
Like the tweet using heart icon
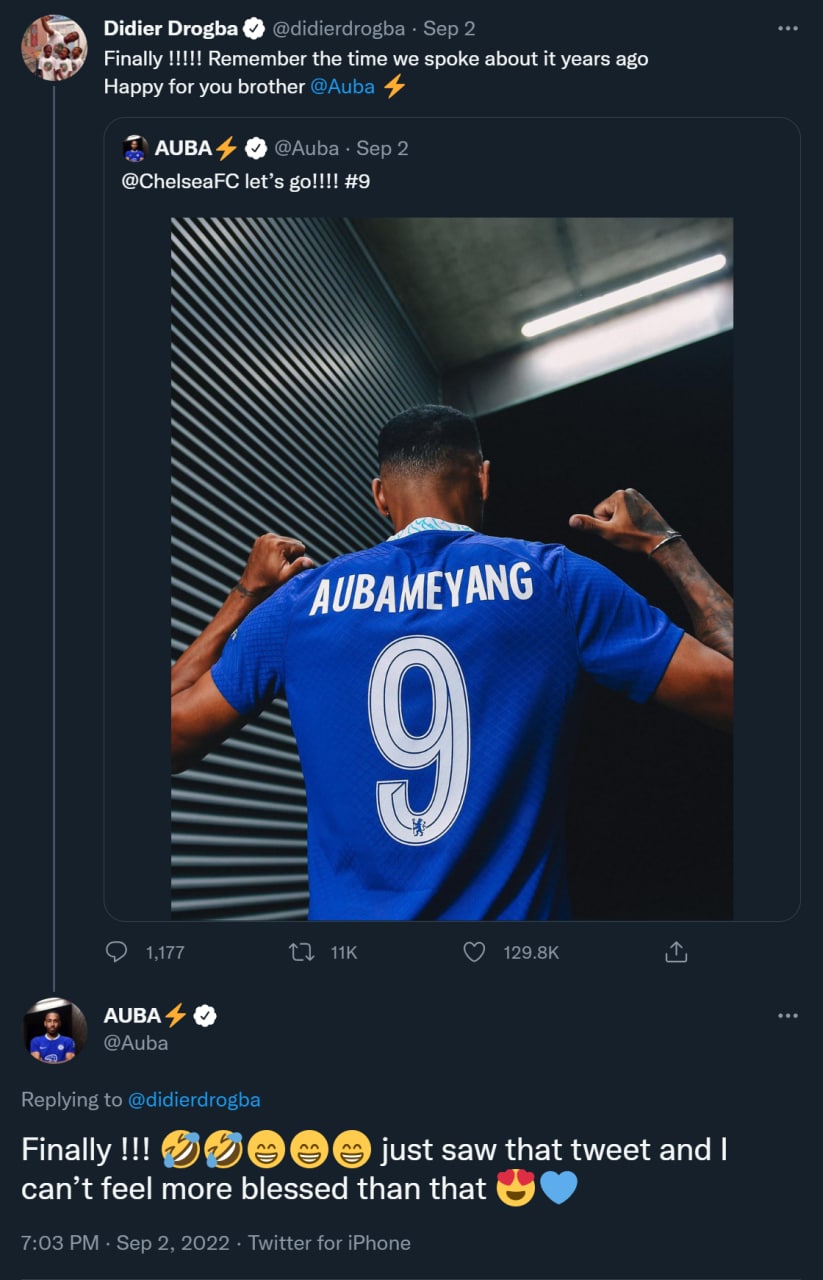pos(474,952)
